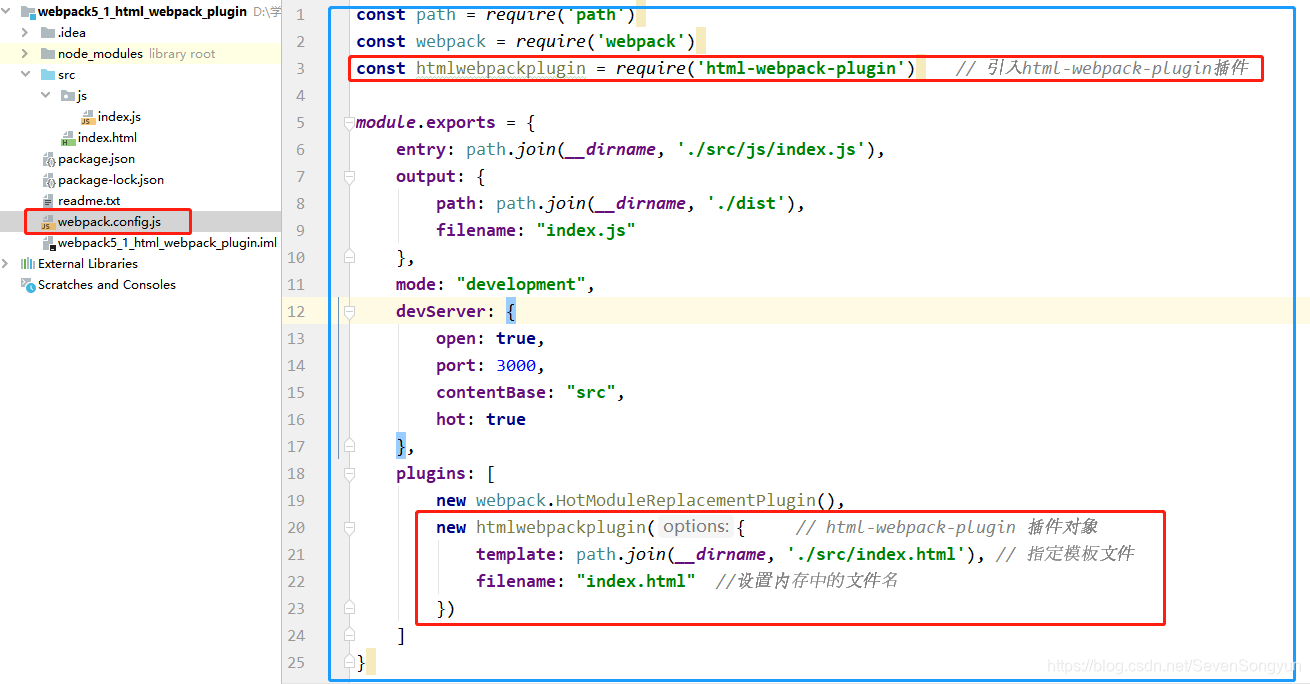
Task: Expand the .idea folder arrow
Action: pyautogui.click(x=25, y=33)
